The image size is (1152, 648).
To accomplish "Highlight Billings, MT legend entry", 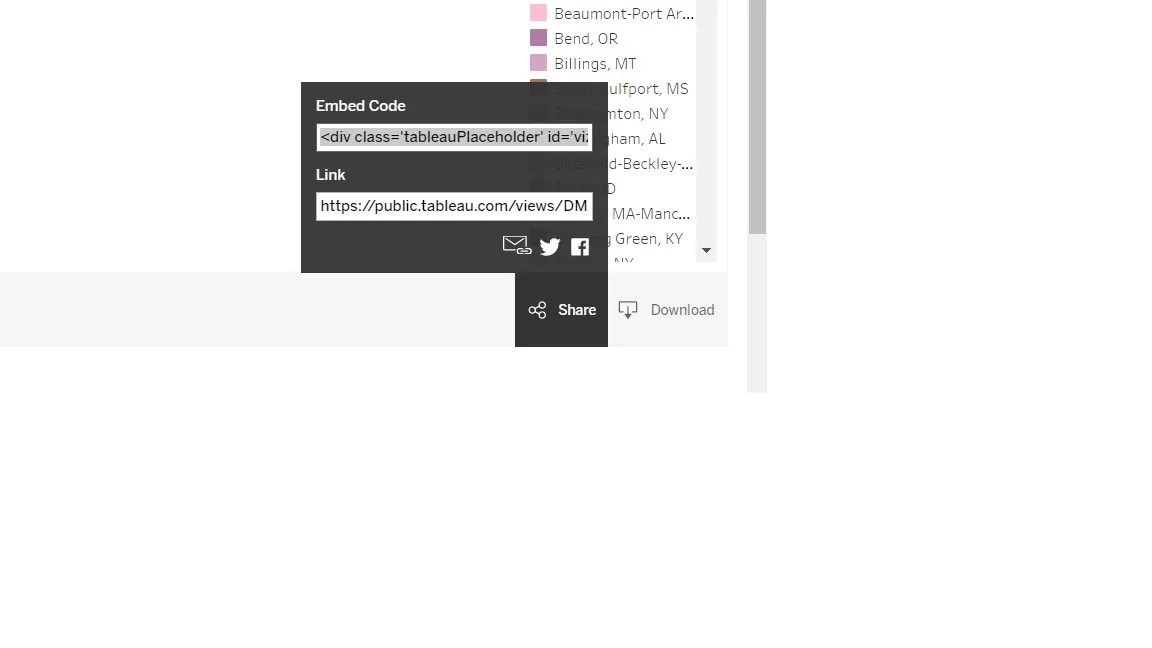I will tap(595, 63).
